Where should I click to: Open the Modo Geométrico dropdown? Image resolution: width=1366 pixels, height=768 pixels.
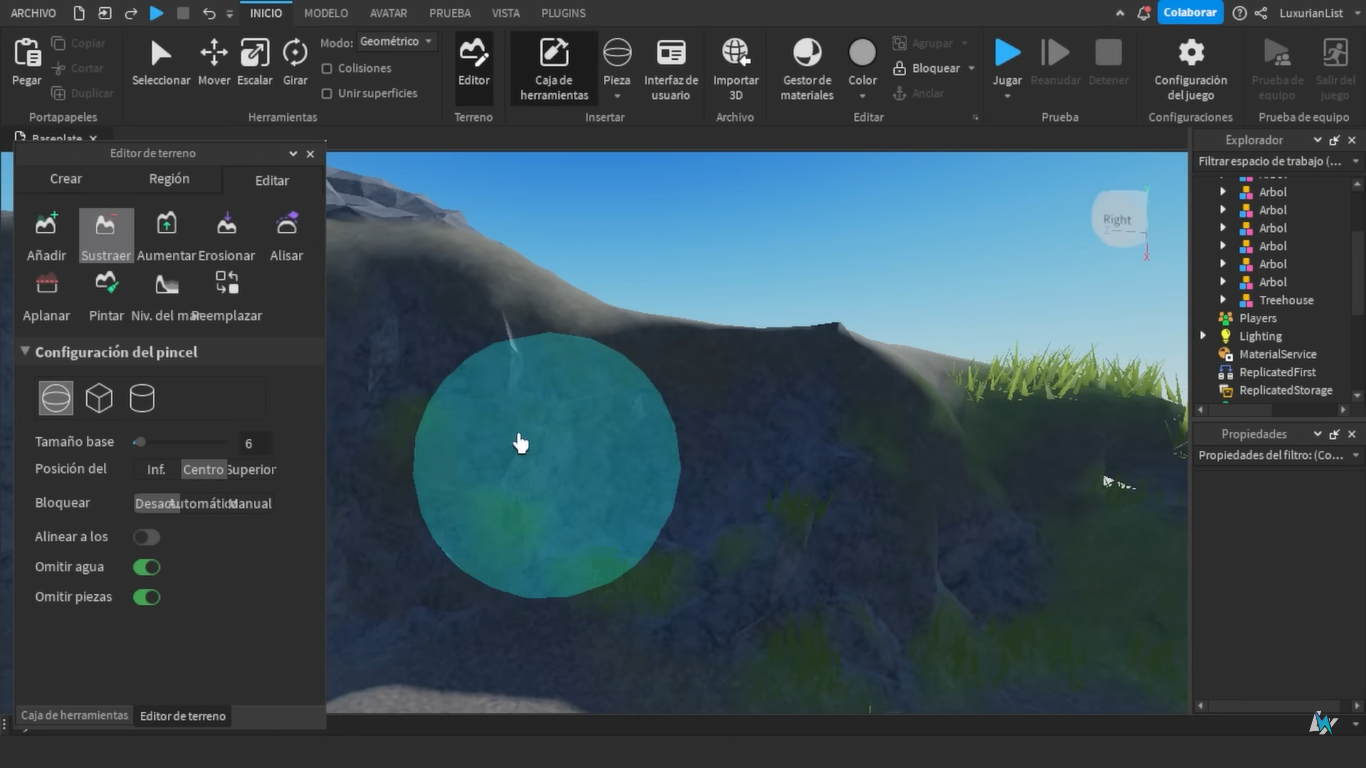click(x=396, y=40)
